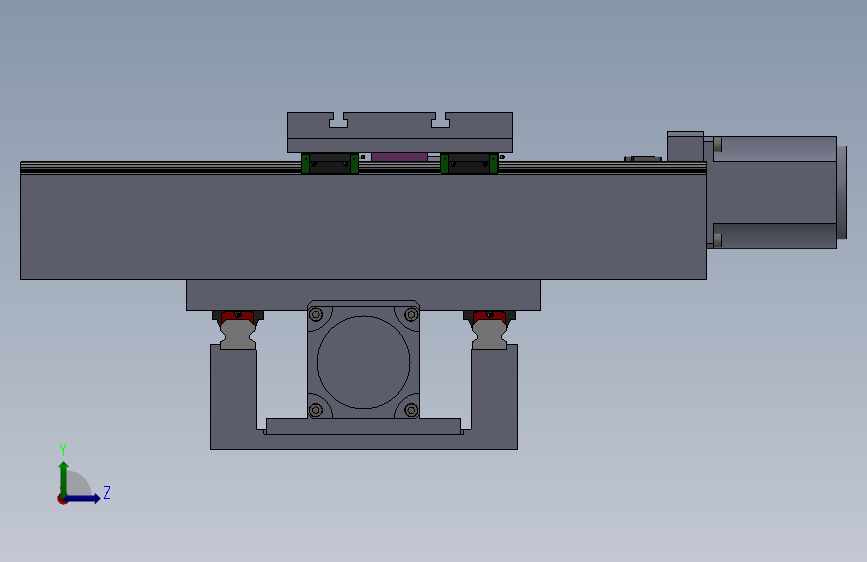Viewport: 867px width, 562px height.
Task: Select the T-slot table plate on top
Action: (x=400, y=132)
